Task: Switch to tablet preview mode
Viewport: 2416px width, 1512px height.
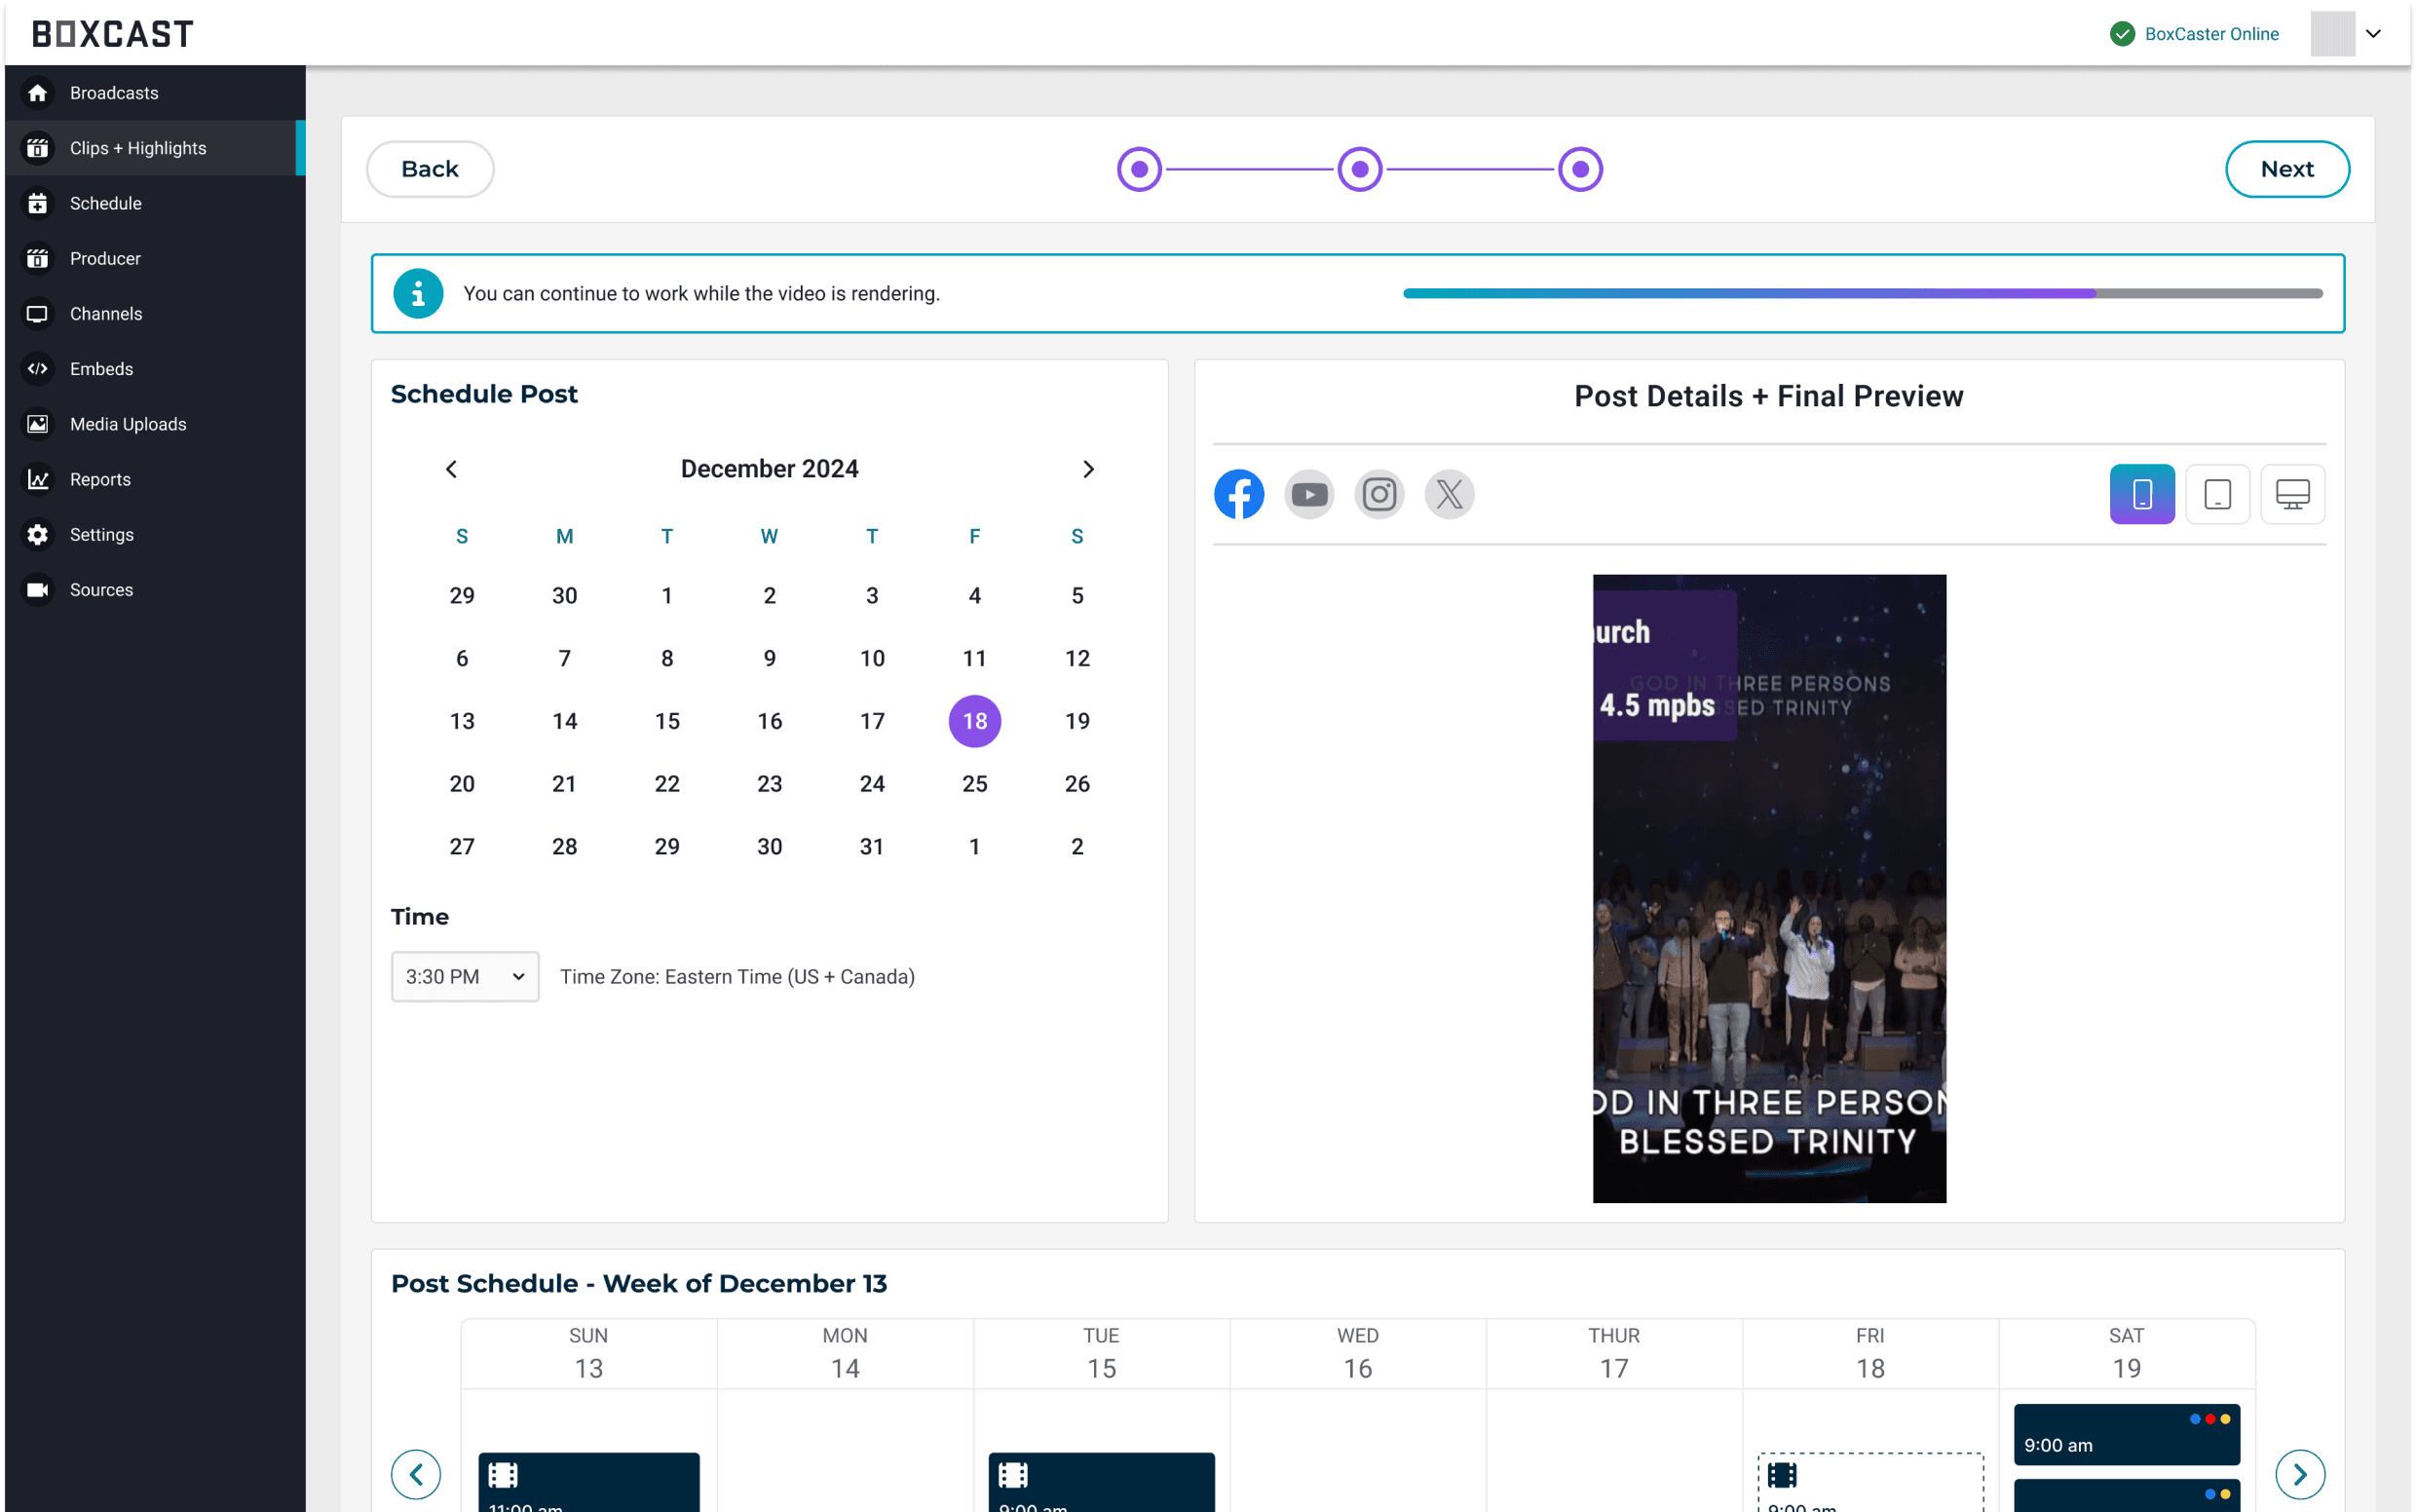Action: pos(2217,494)
